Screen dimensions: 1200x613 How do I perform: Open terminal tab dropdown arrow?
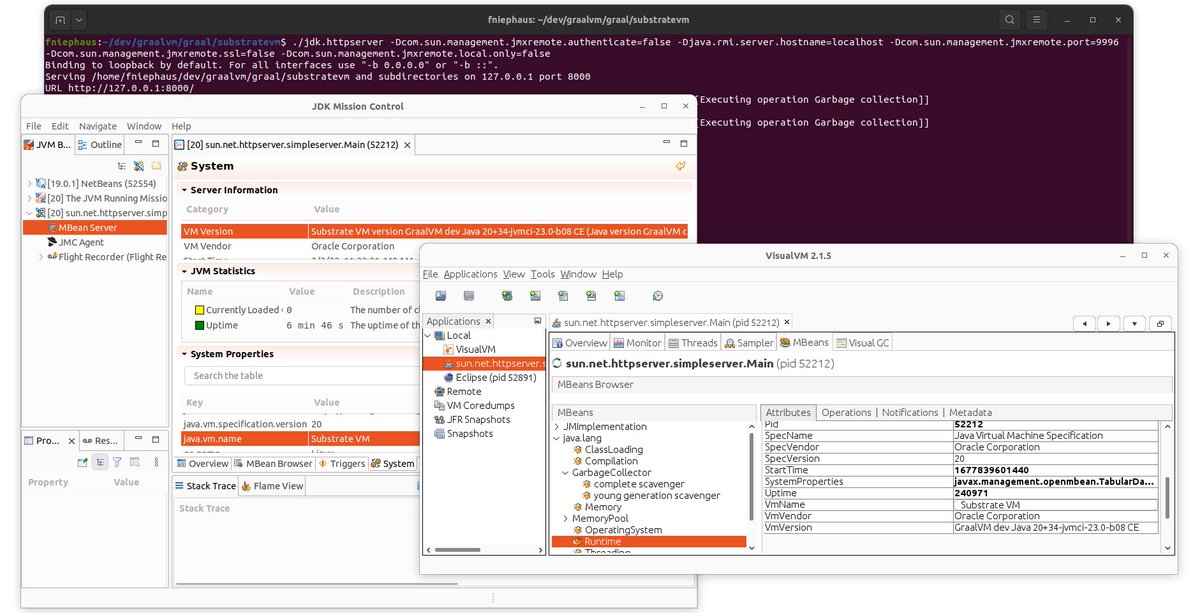click(80, 19)
